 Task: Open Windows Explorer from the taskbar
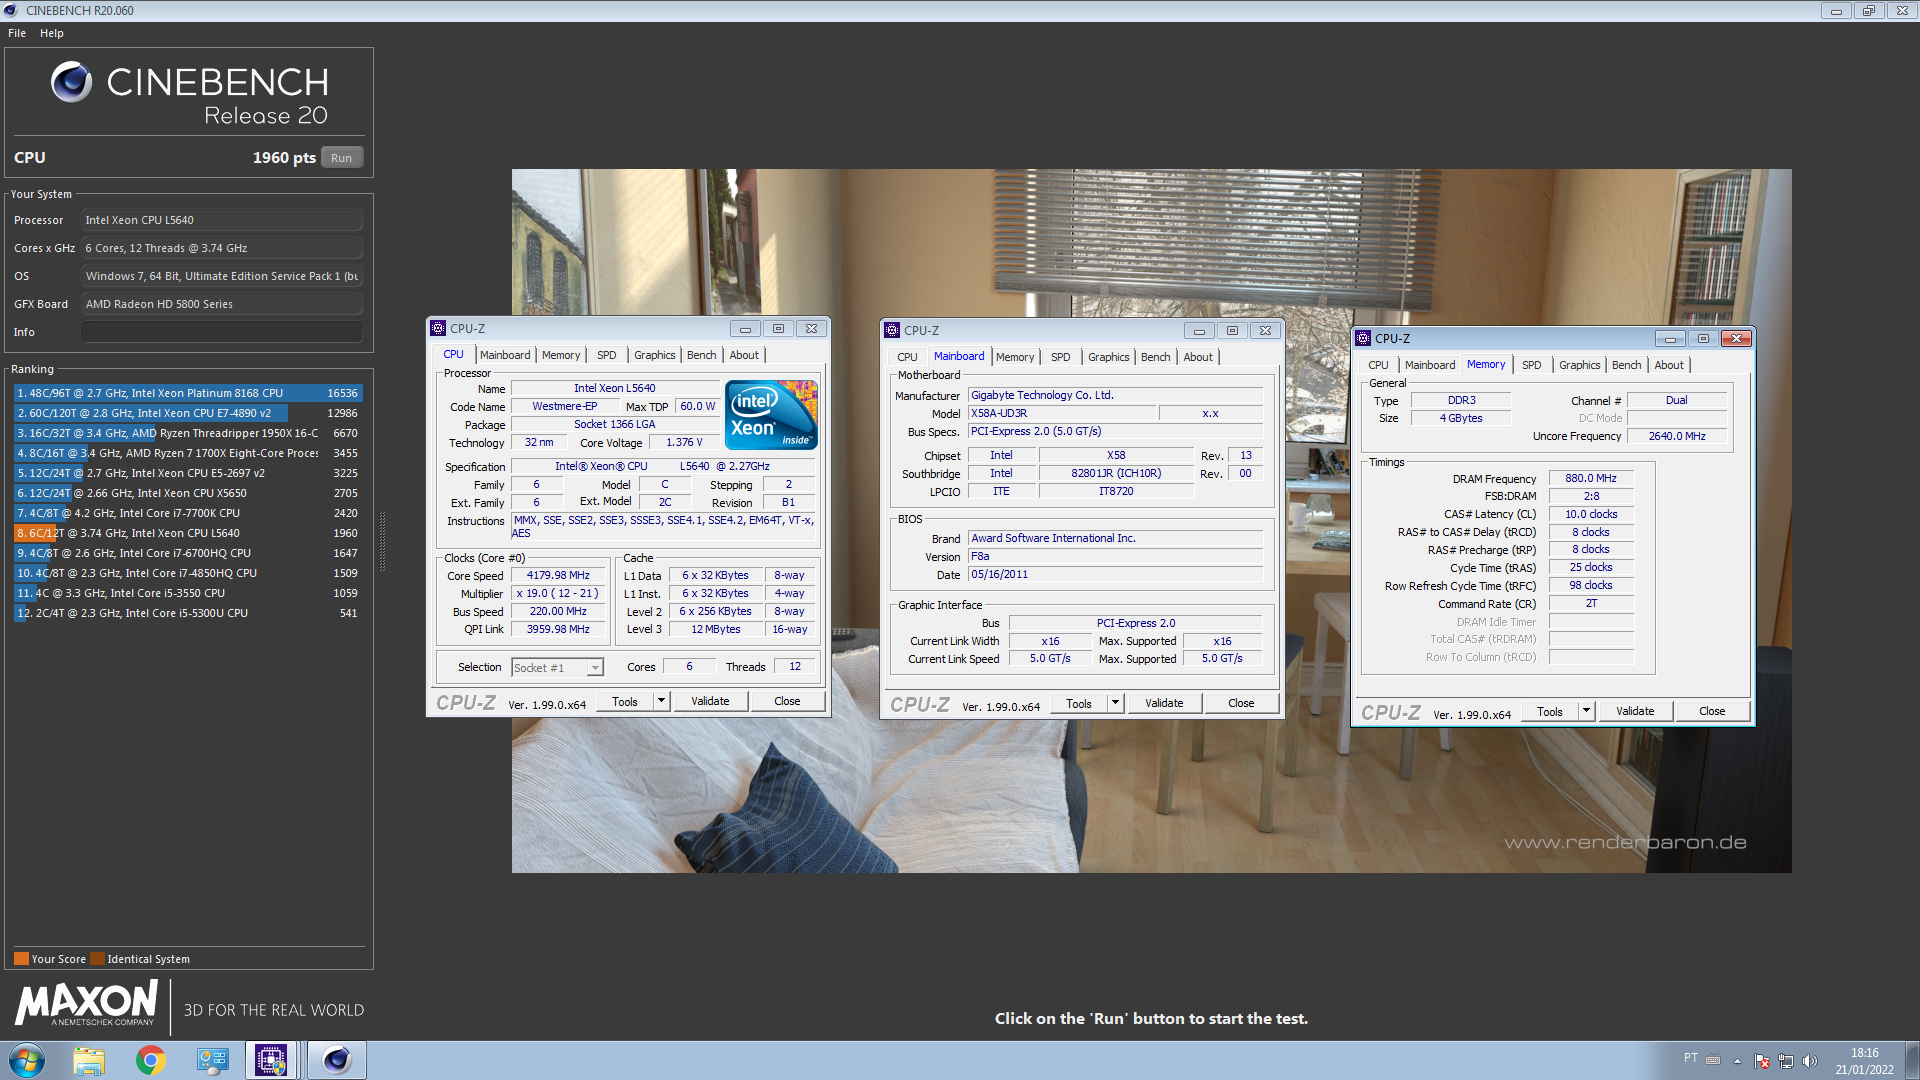[89, 1060]
